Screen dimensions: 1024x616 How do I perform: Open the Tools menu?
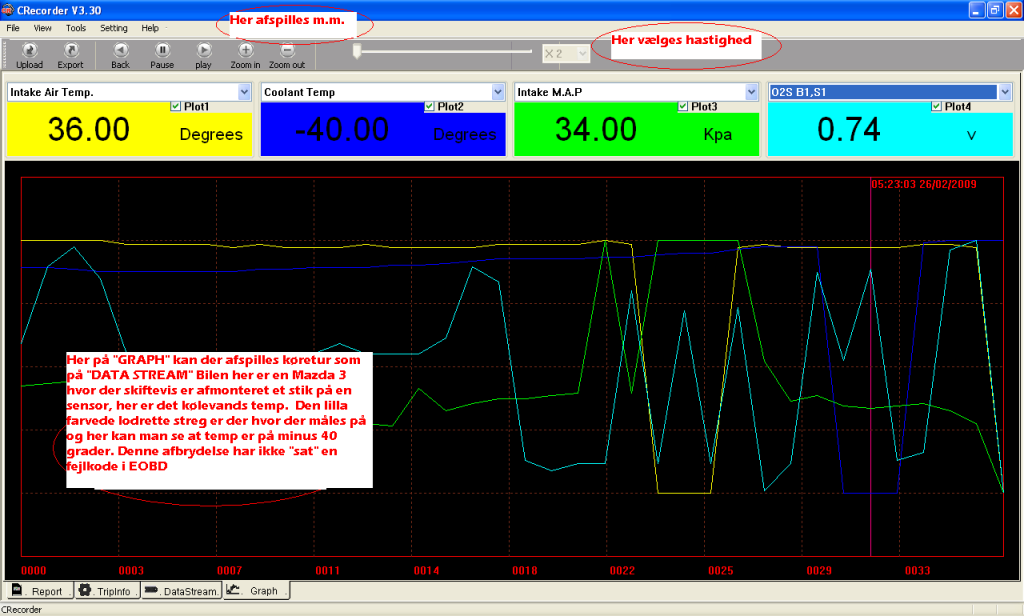point(76,28)
